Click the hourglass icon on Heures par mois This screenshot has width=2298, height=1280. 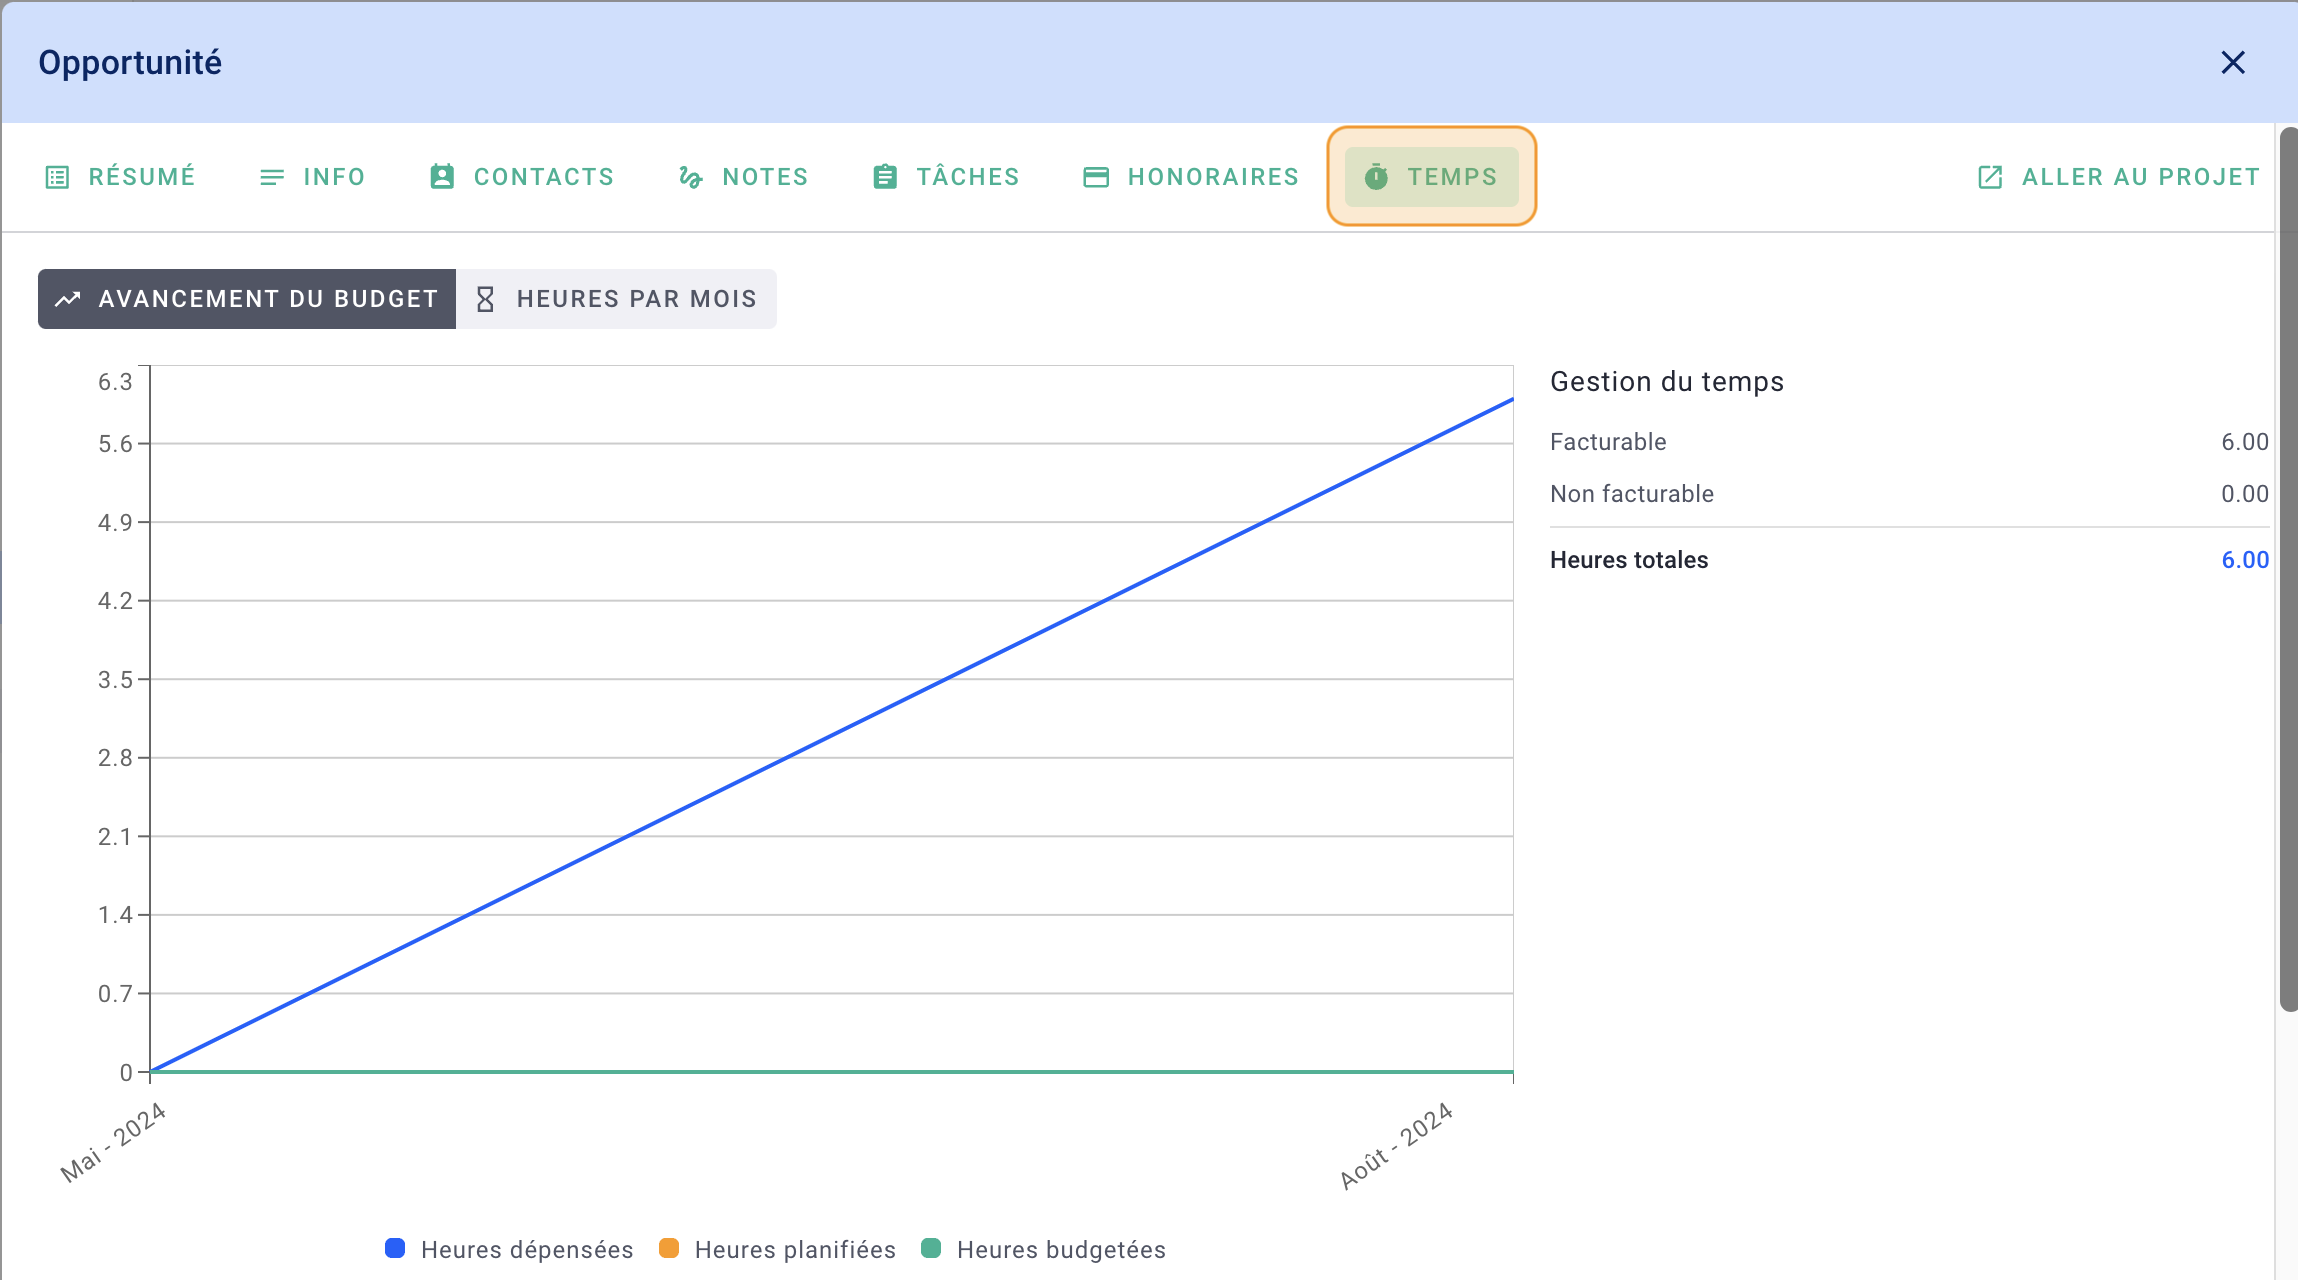[485, 299]
